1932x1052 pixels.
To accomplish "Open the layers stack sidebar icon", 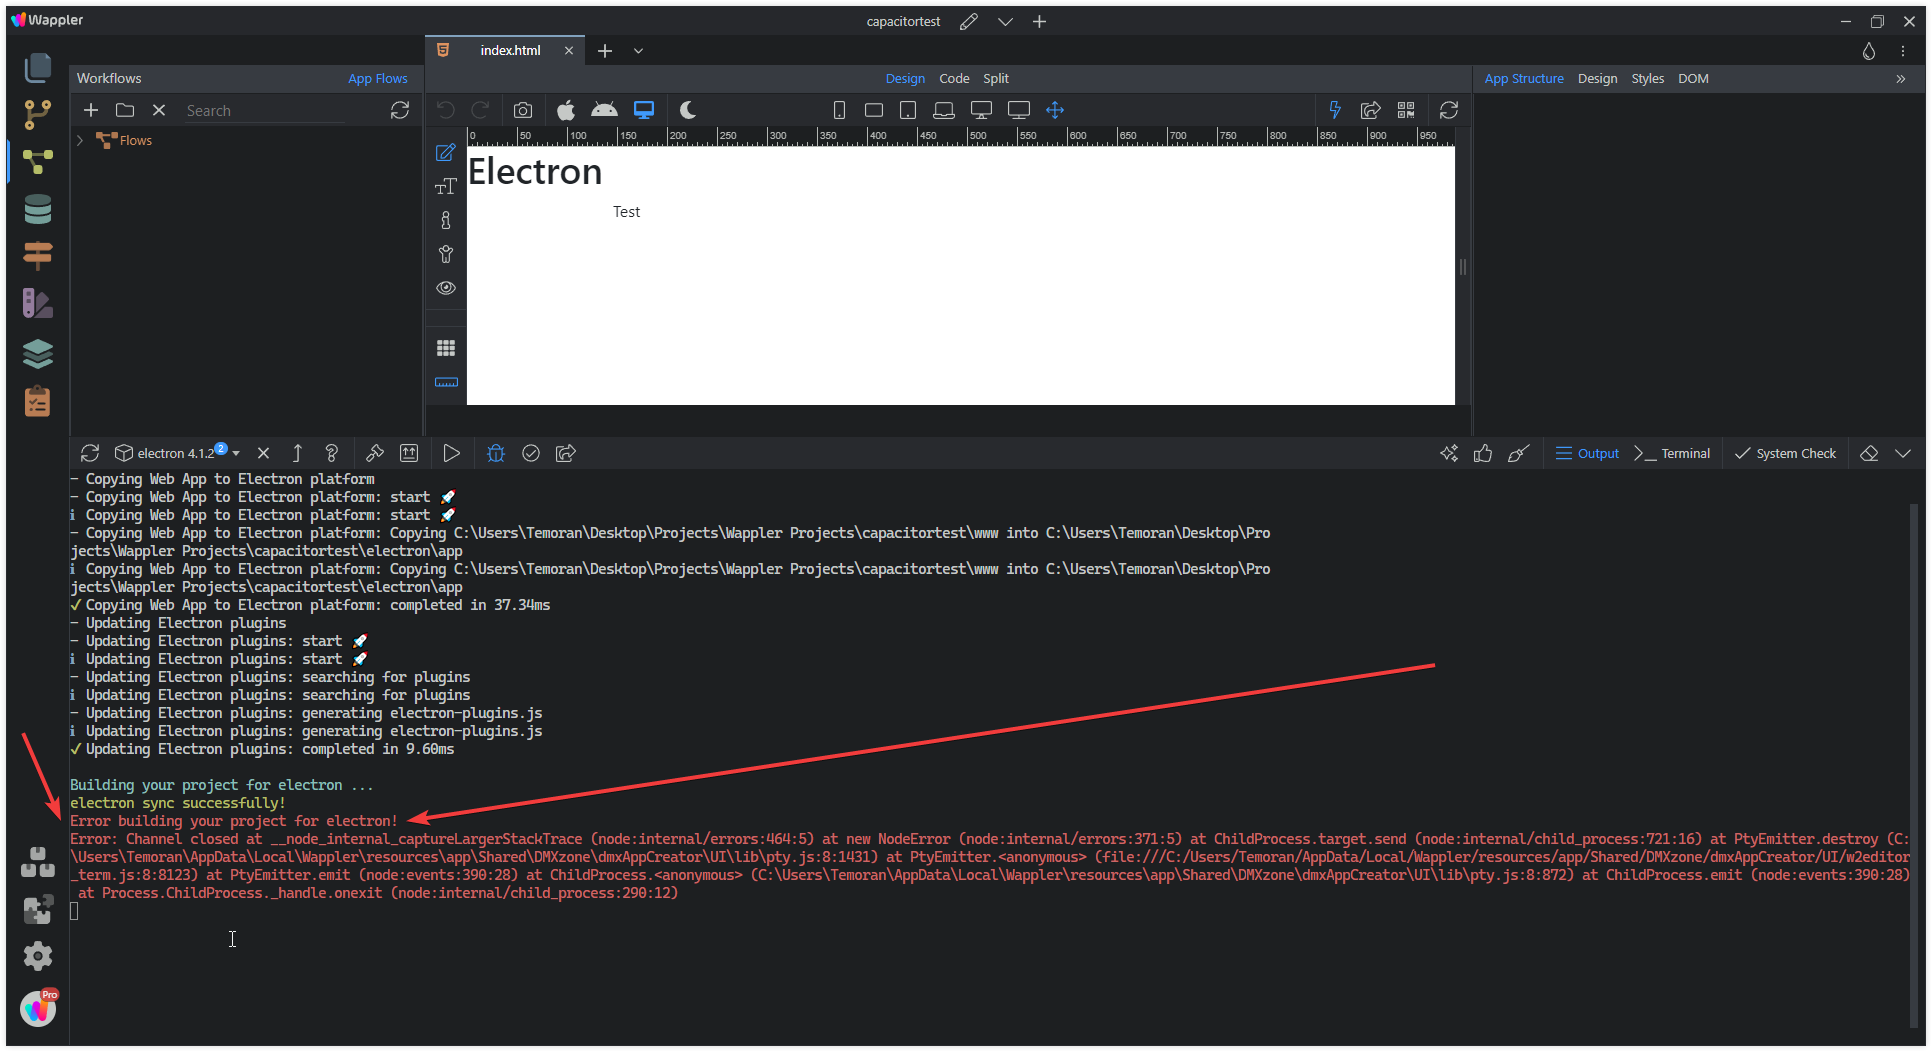I will 38,353.
